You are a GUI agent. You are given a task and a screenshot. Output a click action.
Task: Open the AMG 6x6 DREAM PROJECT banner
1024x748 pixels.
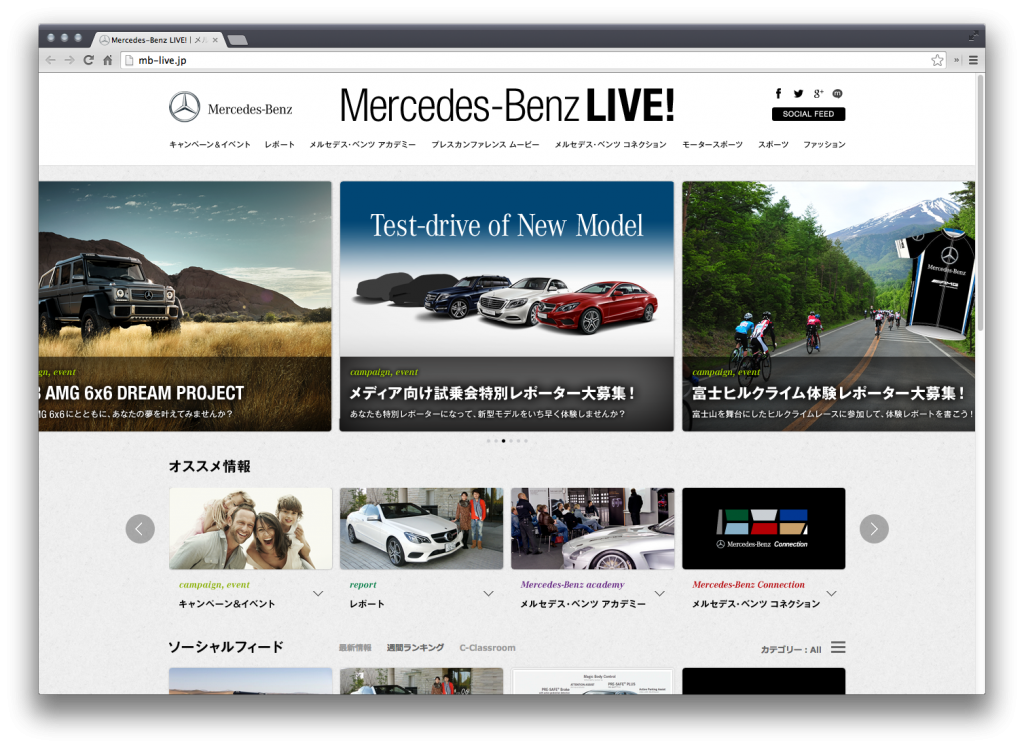[185, 306]
